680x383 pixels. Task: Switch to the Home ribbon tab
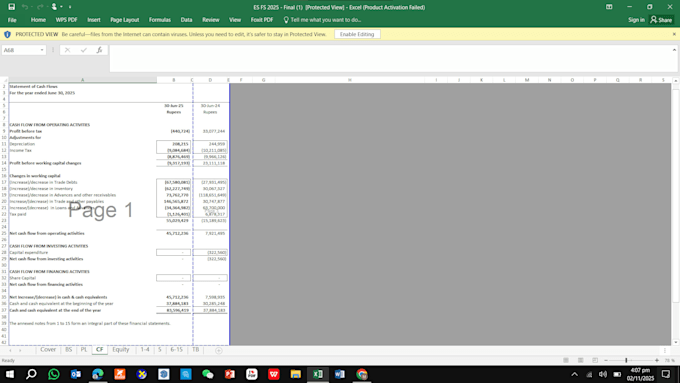(38, 20)
